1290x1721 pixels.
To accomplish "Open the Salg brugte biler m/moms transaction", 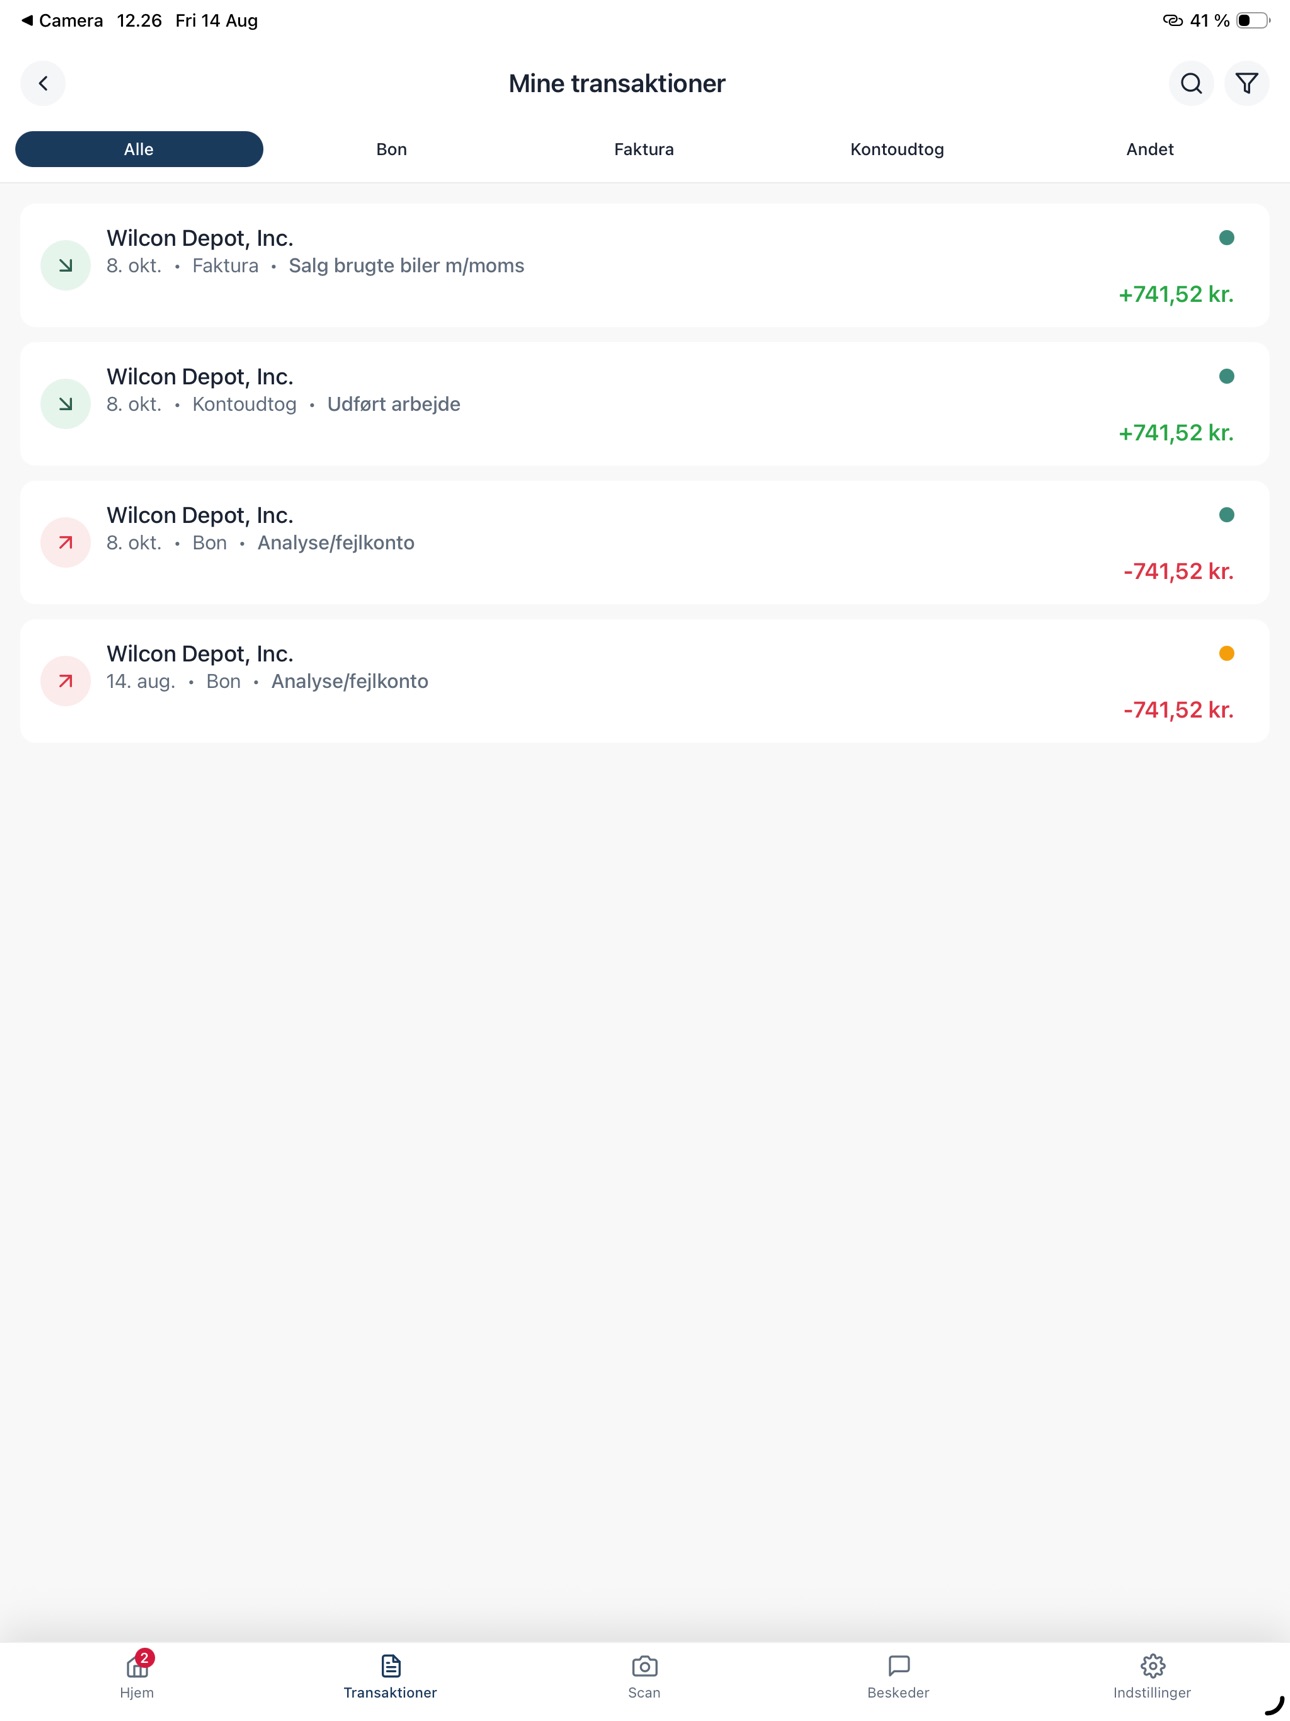I will click(644, 265).
